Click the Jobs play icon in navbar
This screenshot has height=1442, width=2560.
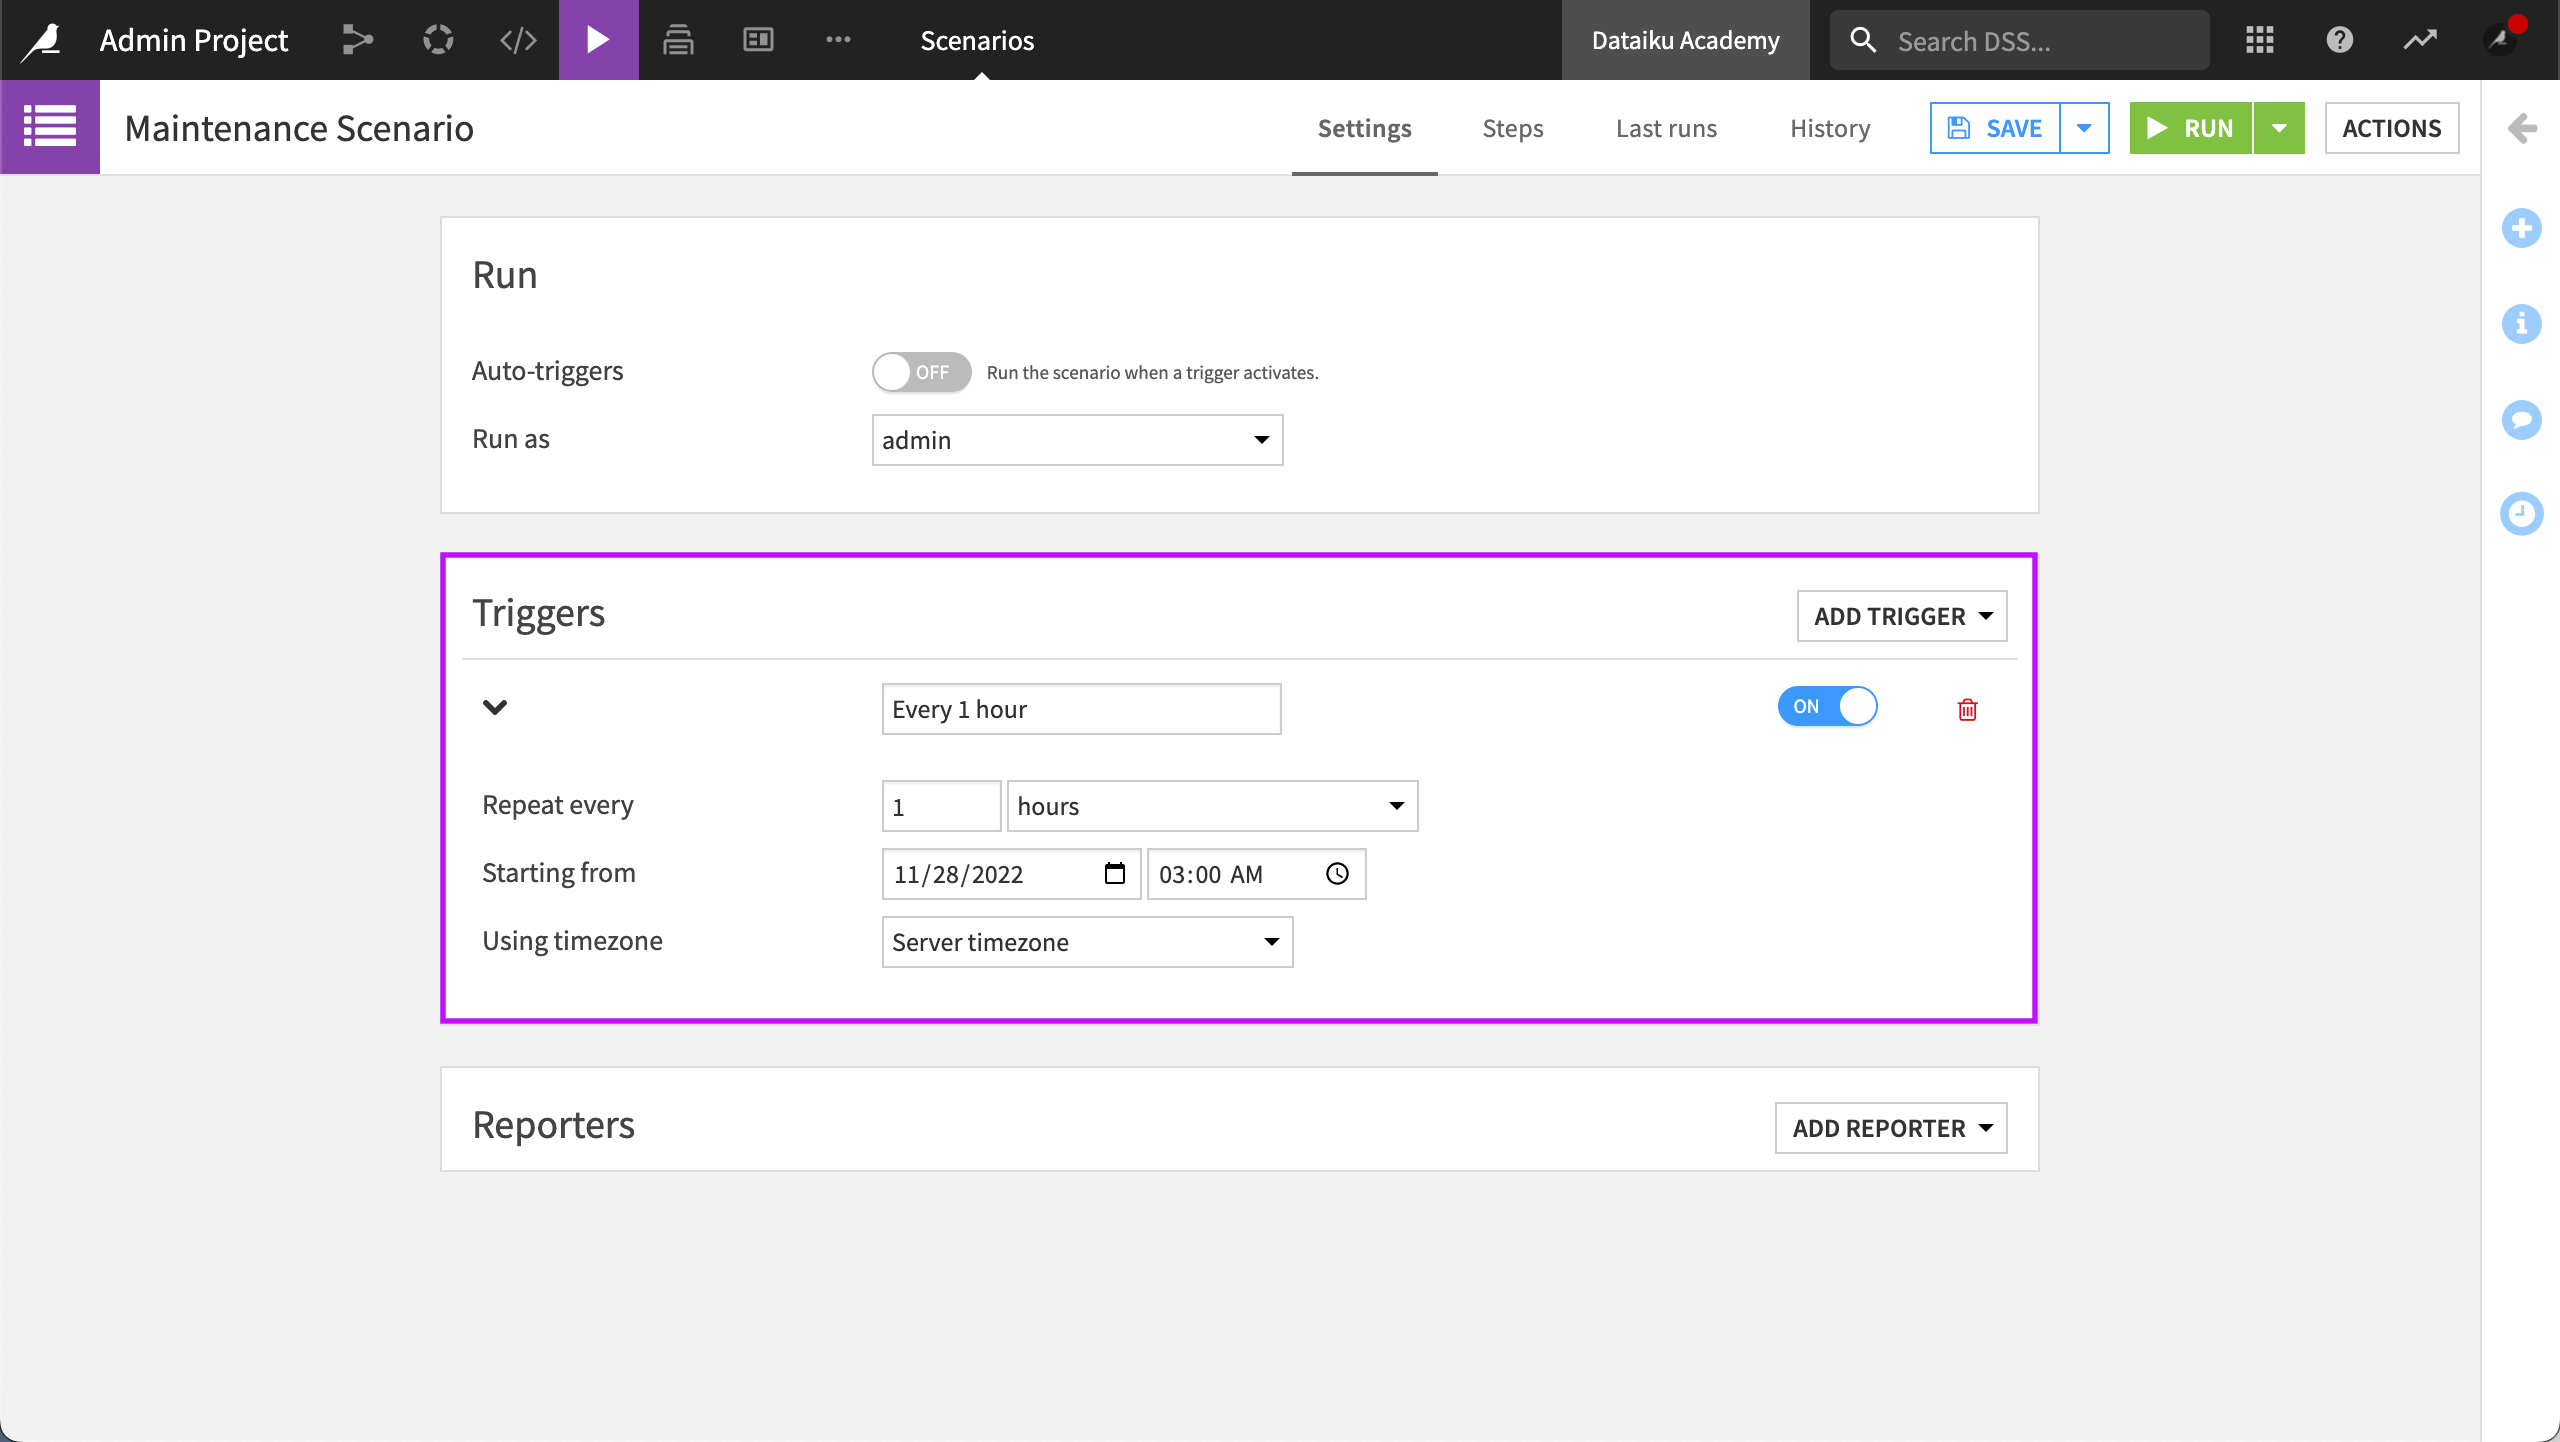pos(598,40)
